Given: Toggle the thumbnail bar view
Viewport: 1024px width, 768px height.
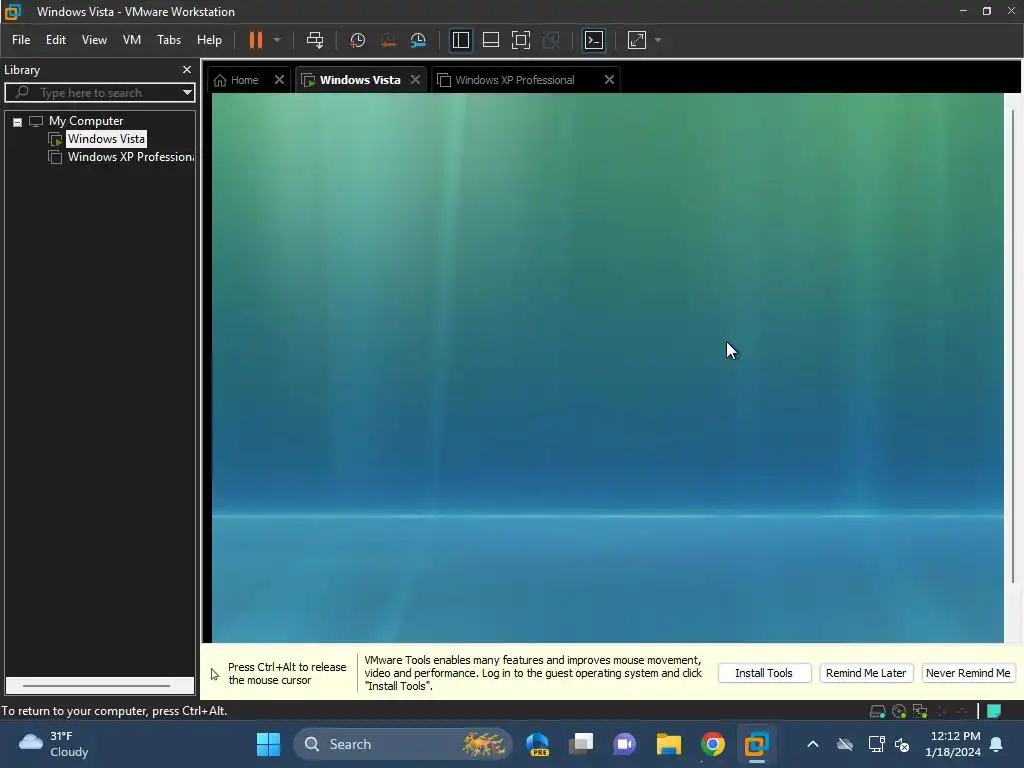Looking at the screenshot, I should click(490, 40).
